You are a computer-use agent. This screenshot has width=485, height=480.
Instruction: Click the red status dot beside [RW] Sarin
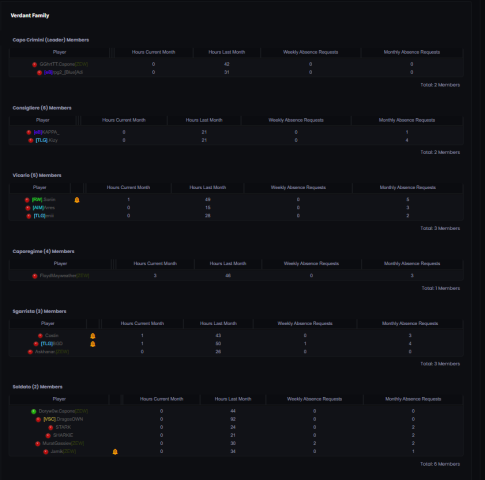pyautogui.click(x=27, y=200)
